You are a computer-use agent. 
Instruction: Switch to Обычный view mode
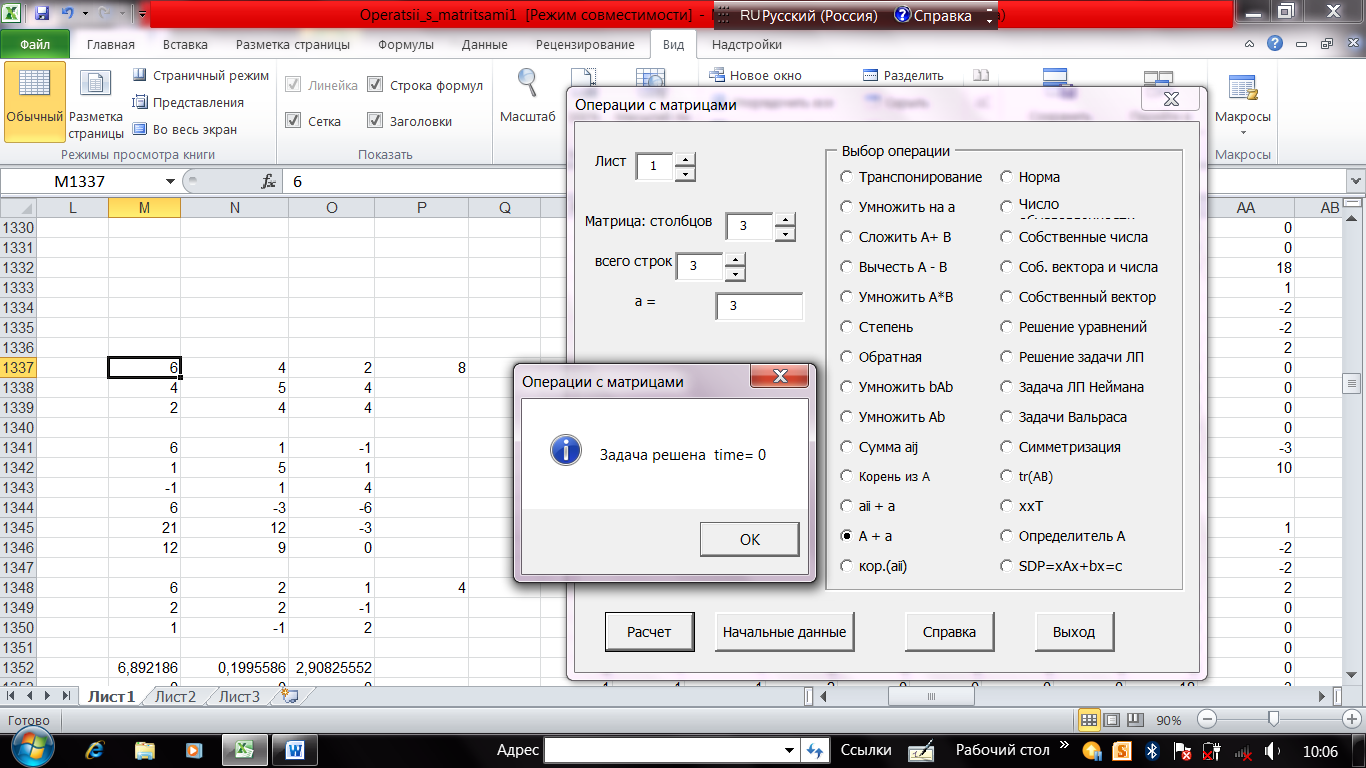pos(35,104)
